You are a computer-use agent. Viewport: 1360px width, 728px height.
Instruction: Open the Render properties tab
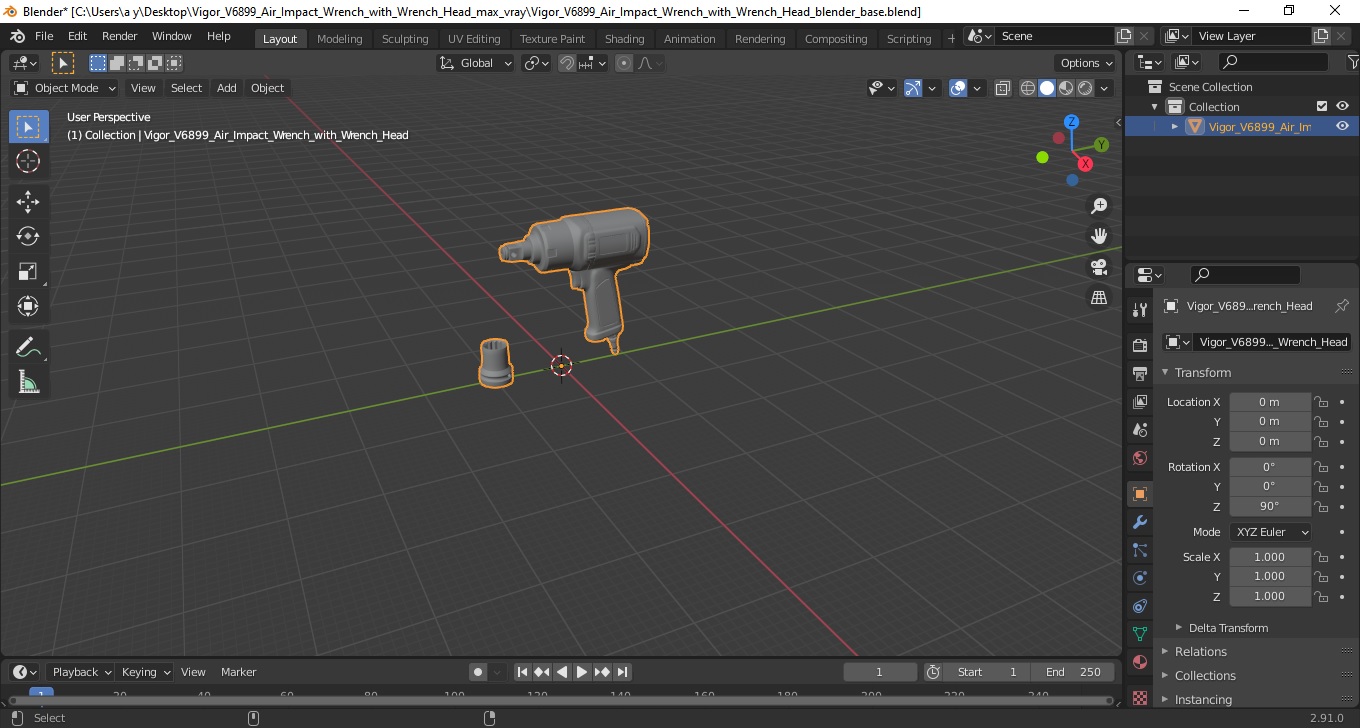(1139, 346)
